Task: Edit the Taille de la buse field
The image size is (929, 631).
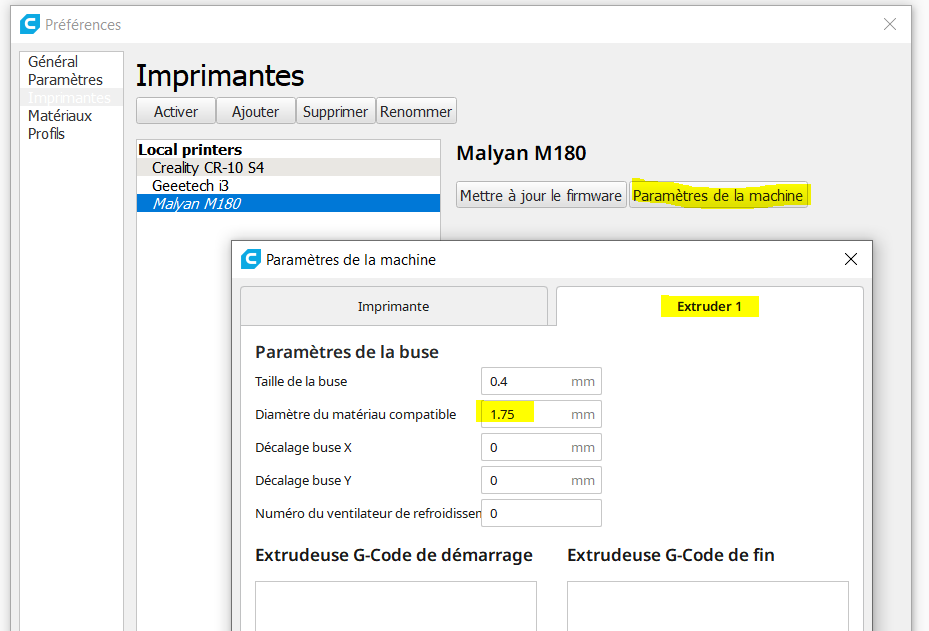Action: coord(541,381)
